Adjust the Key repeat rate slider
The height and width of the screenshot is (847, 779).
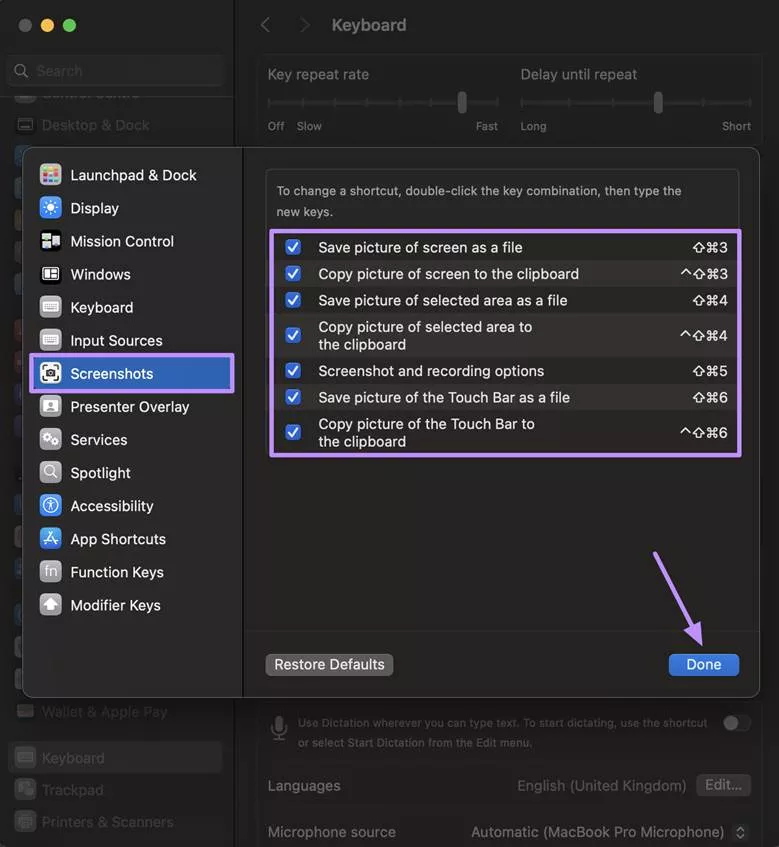461,101
